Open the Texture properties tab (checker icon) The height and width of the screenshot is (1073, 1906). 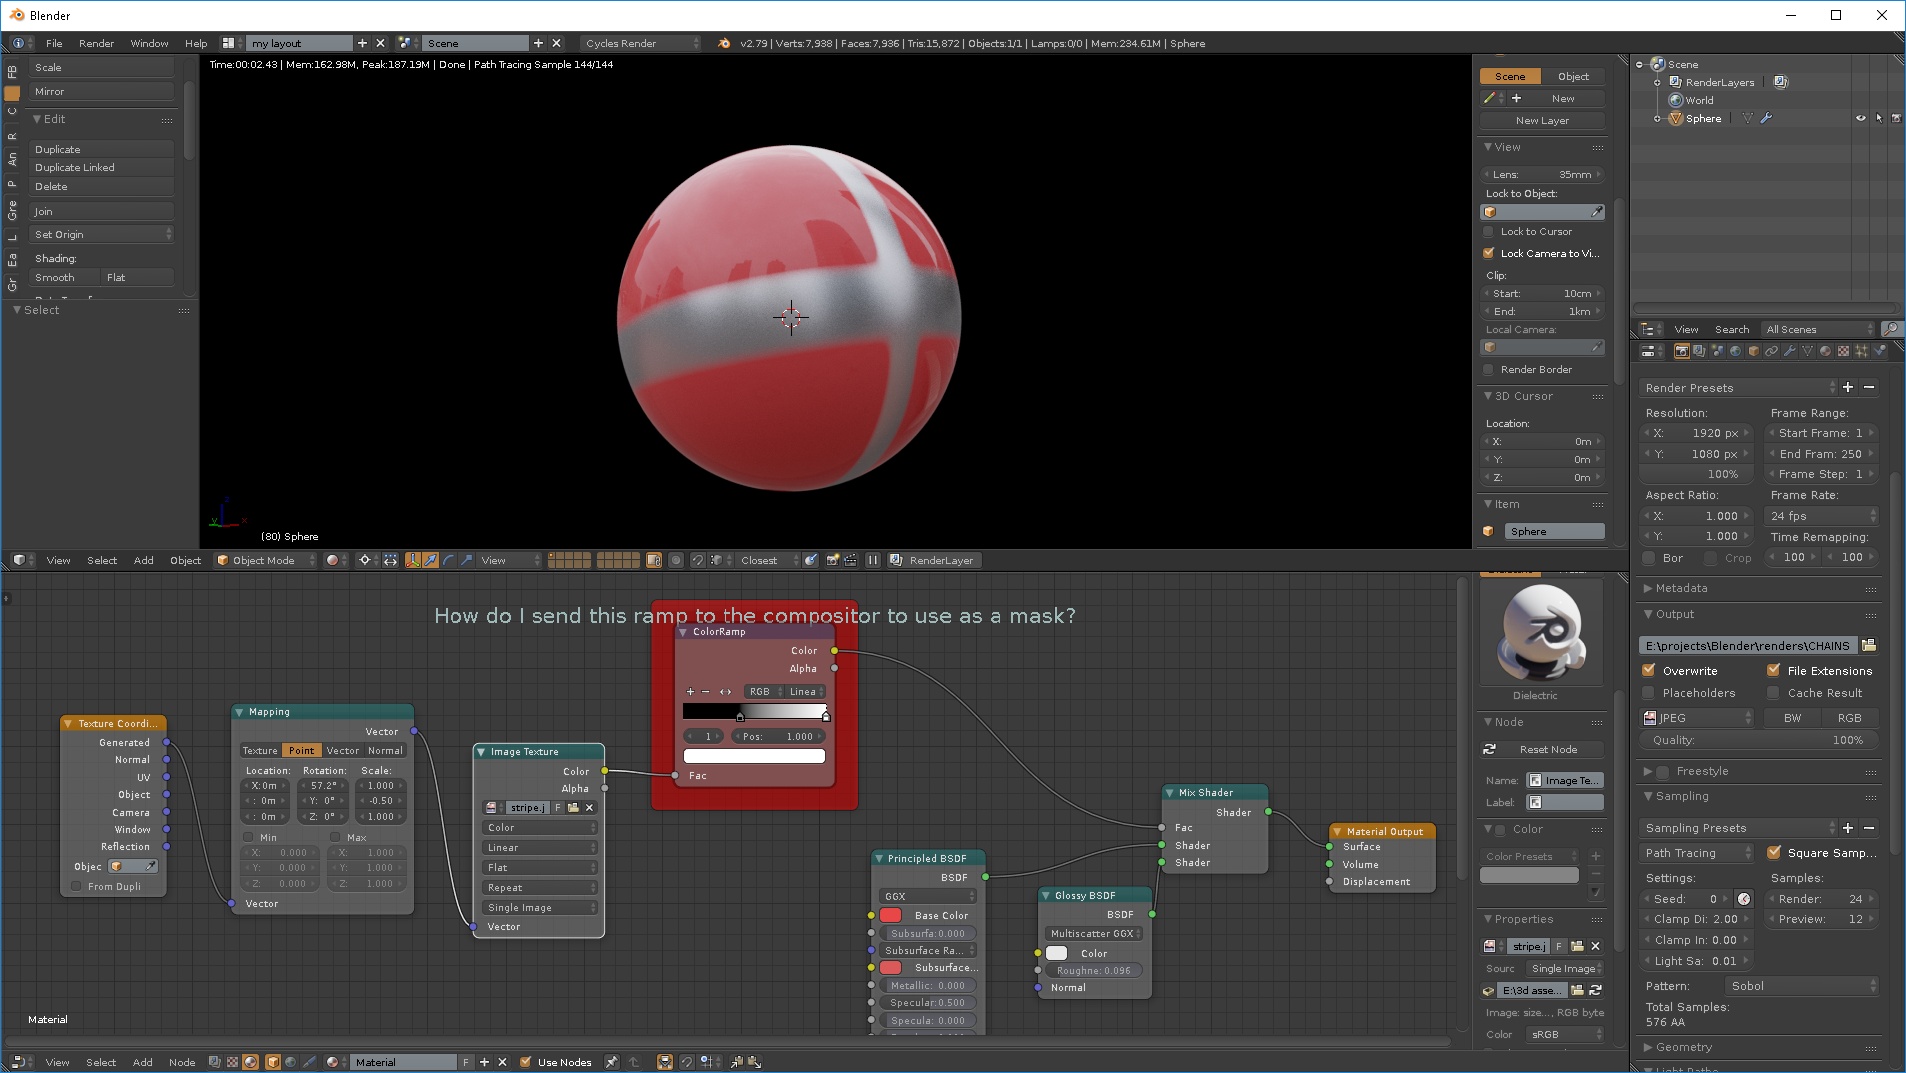[x=1843, y=351]
